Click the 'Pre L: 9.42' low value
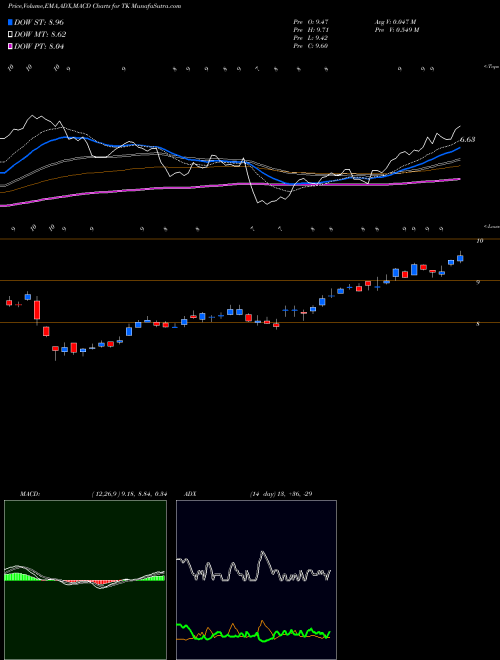The image size is (500, 660). [x=311, y=38]
